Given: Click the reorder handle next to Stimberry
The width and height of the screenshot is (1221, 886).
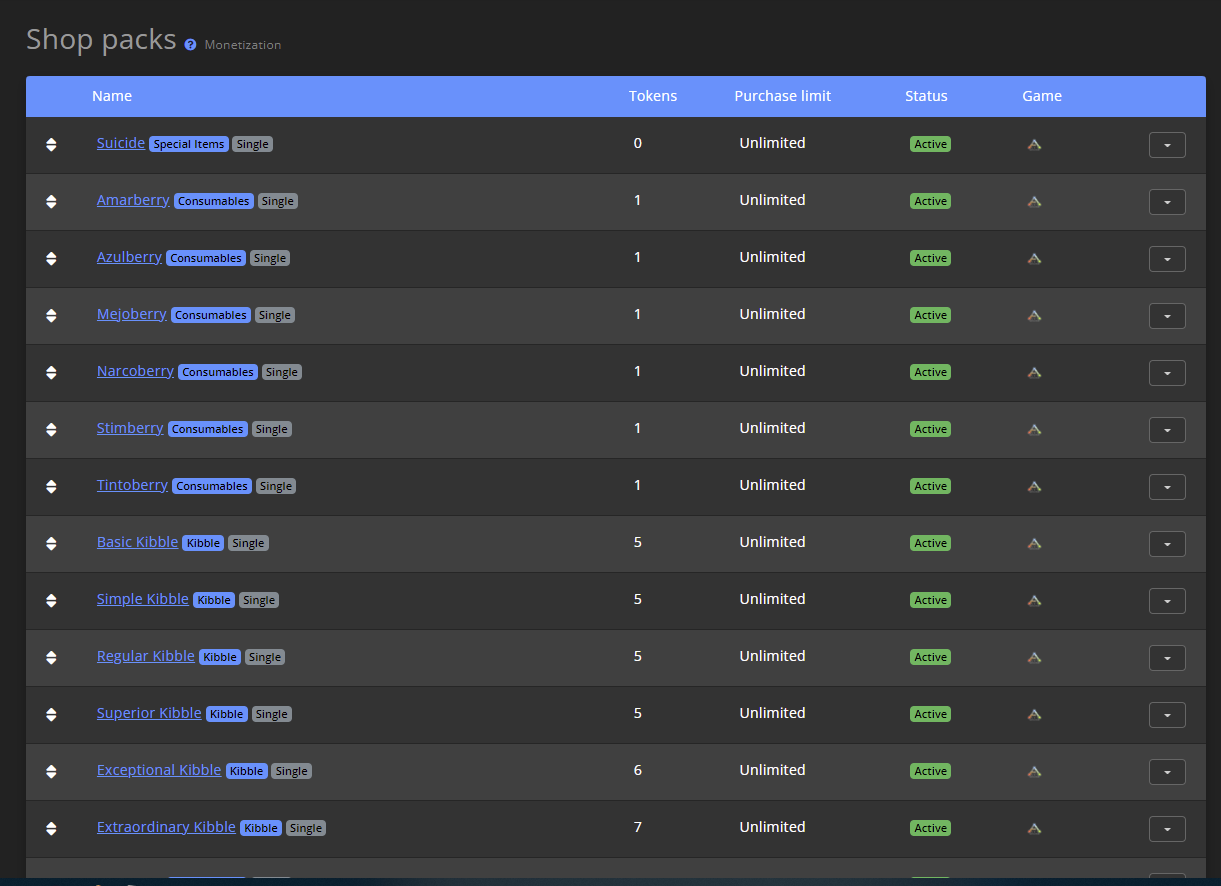Looking at the screenshot, I should [x=51, y=429].
